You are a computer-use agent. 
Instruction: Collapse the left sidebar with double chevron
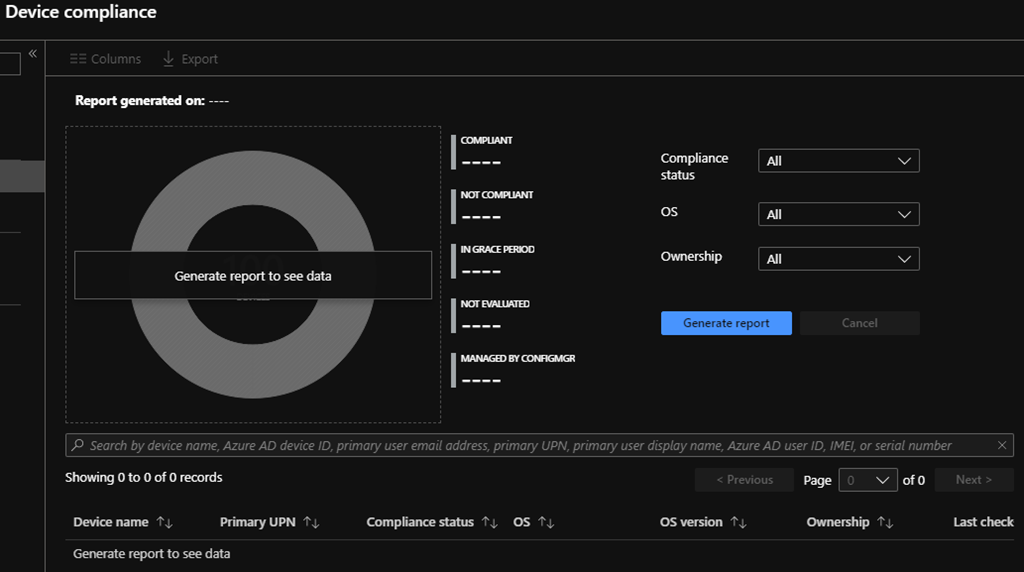tap(32, 54)
